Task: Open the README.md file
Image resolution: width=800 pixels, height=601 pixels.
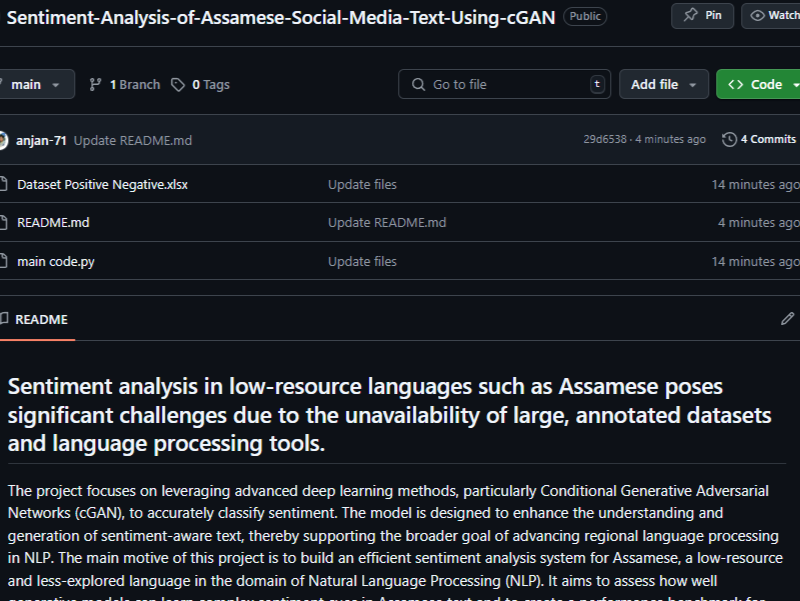Action: pos(53,222)
